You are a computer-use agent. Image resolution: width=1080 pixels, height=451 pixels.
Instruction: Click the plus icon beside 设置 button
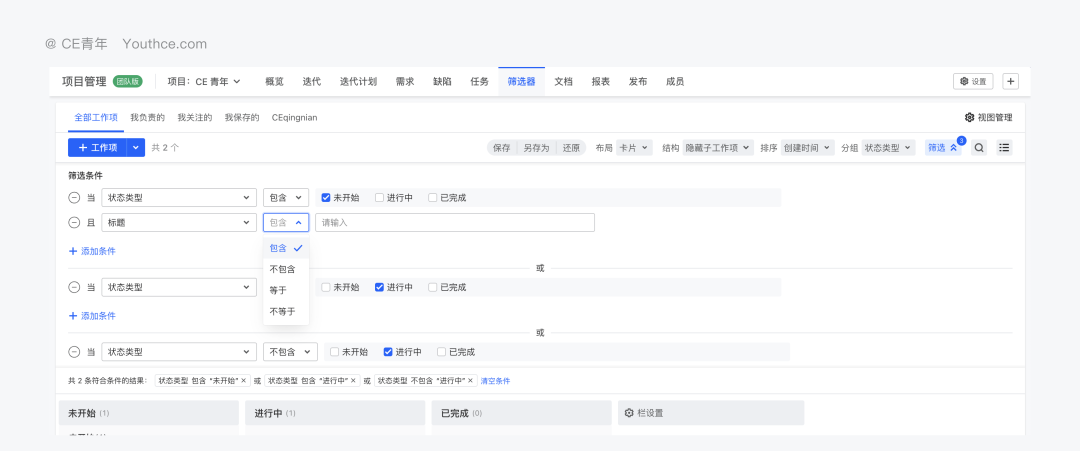1010,81
